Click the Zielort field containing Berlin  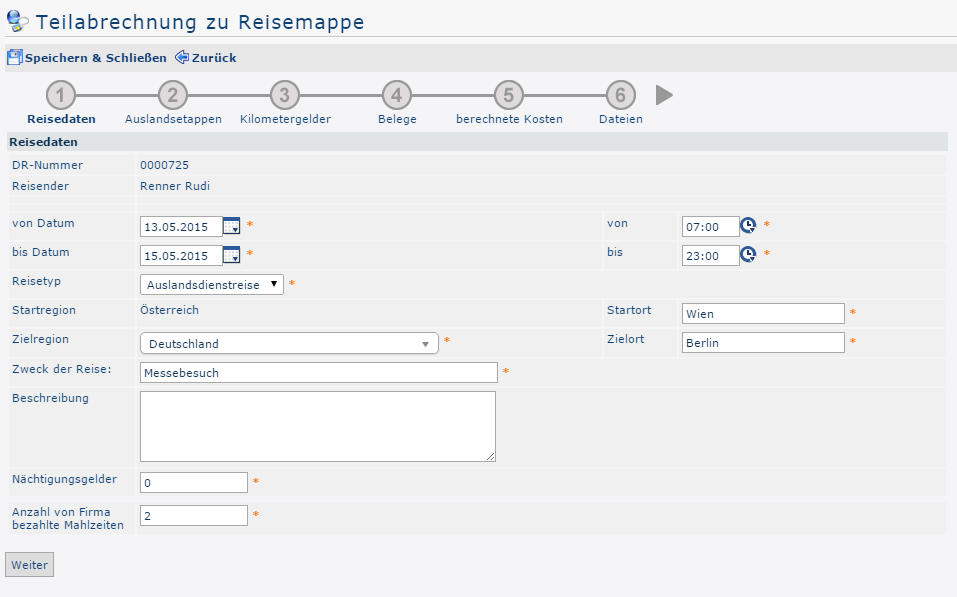pos(762,343)
